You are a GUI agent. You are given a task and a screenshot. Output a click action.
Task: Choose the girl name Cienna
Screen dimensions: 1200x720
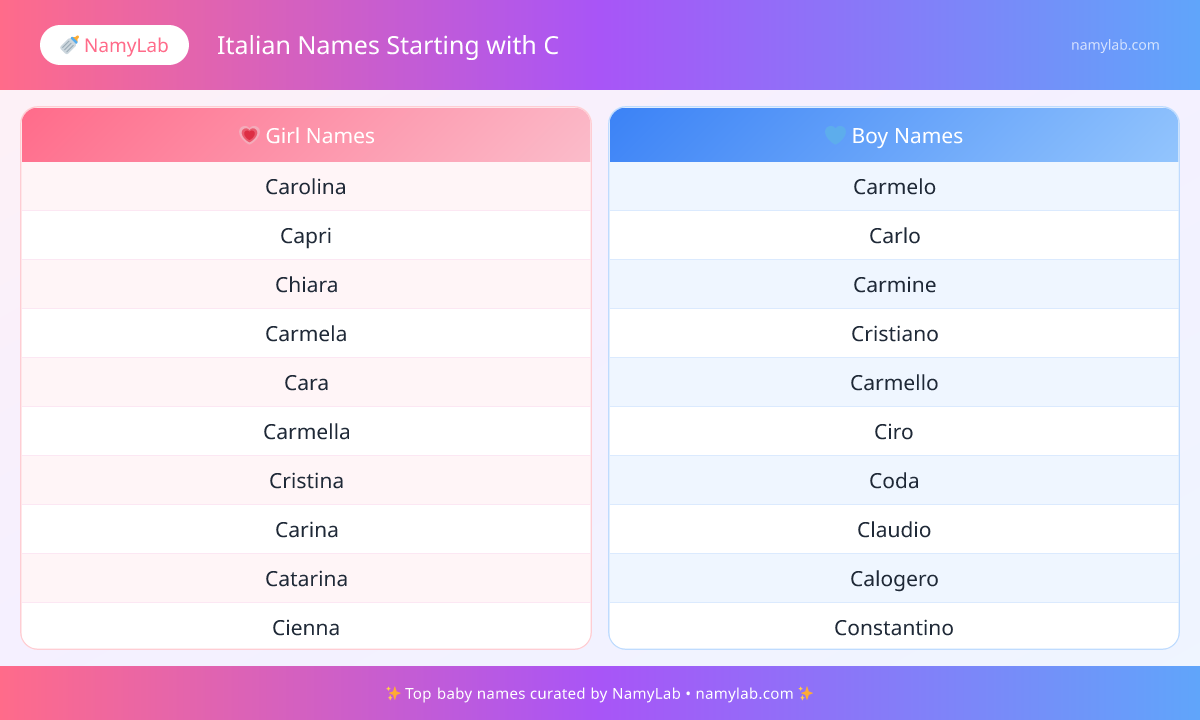pyautogui.click(x=306, y=627)
